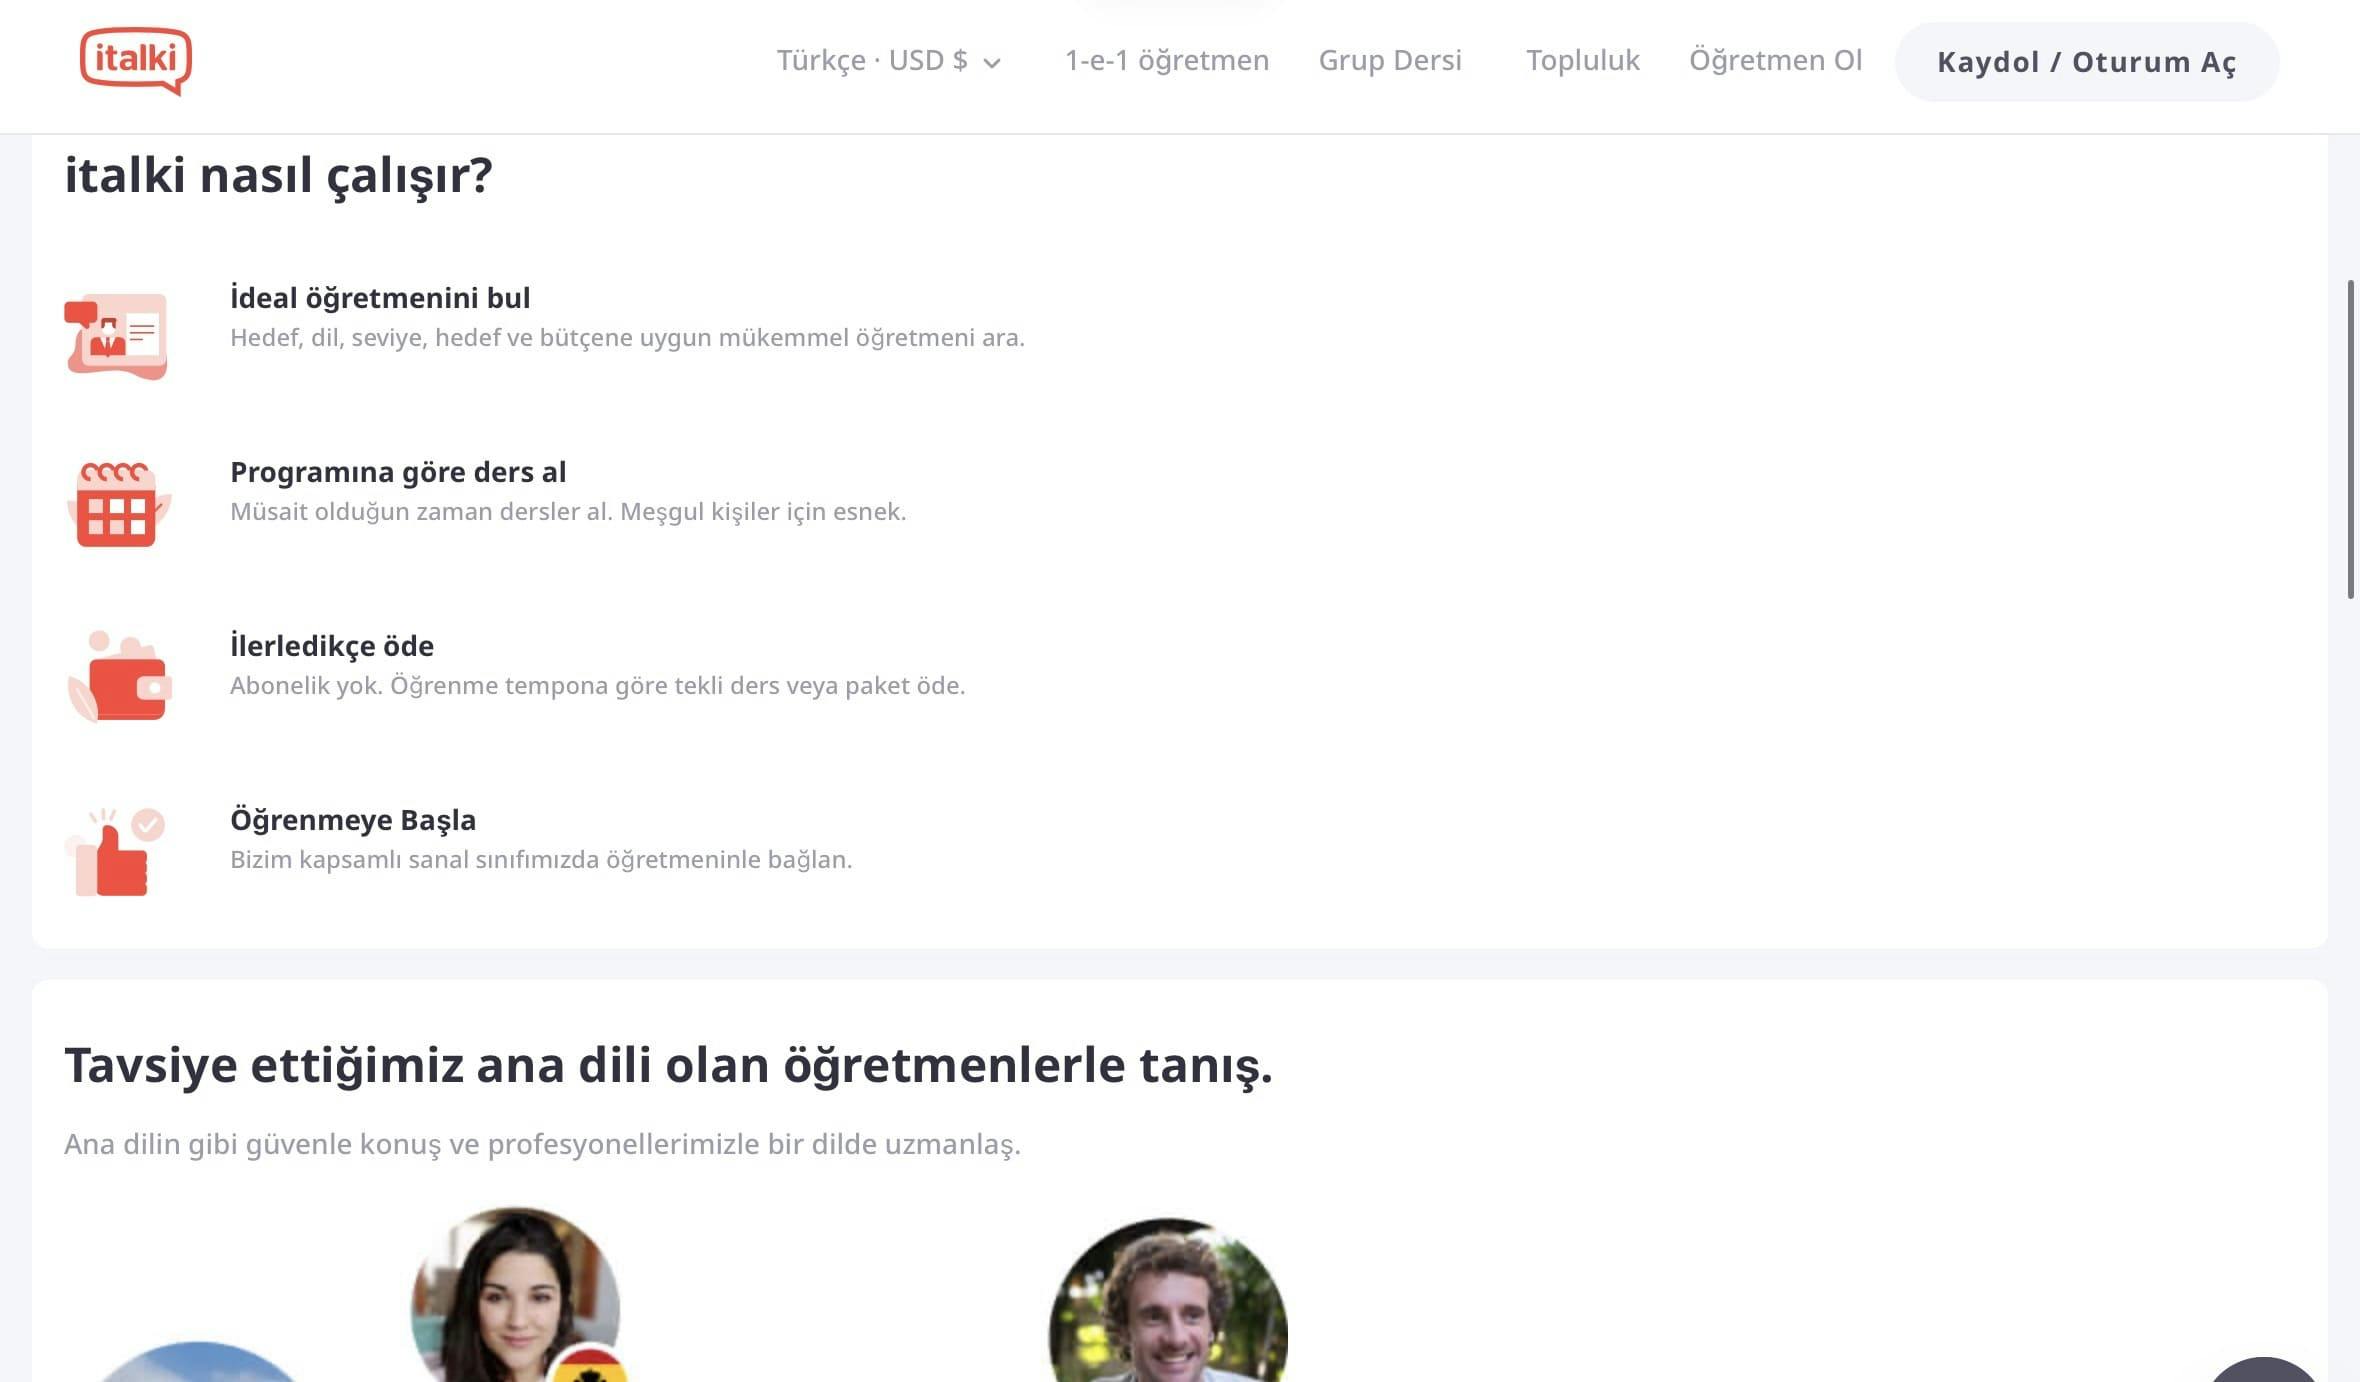This screenshot has width=2360, height=1382.
Task: Open the Topluluk menu item
Action: 1582,61
